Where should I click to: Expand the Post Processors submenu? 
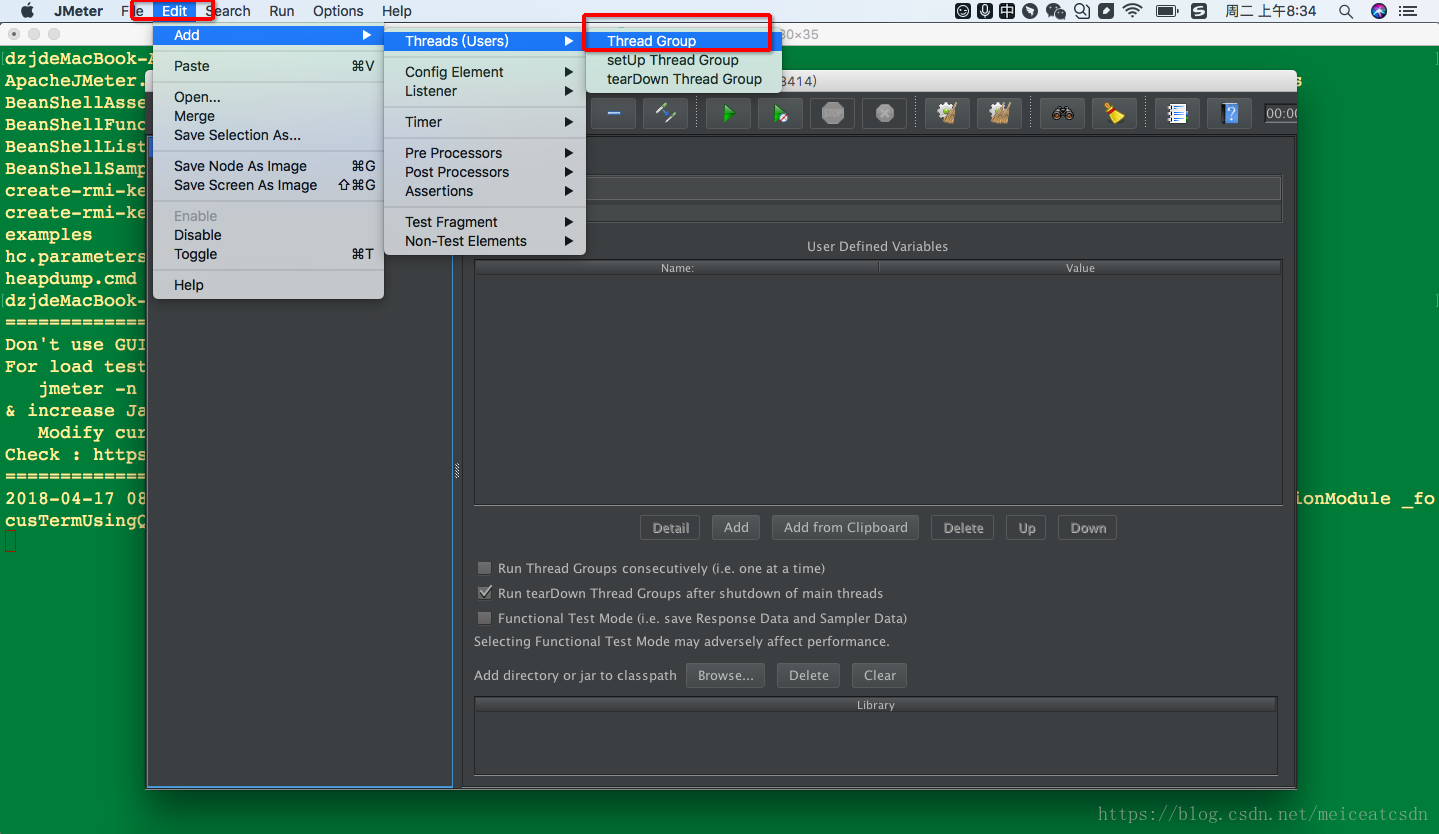(x=484, y=172)
